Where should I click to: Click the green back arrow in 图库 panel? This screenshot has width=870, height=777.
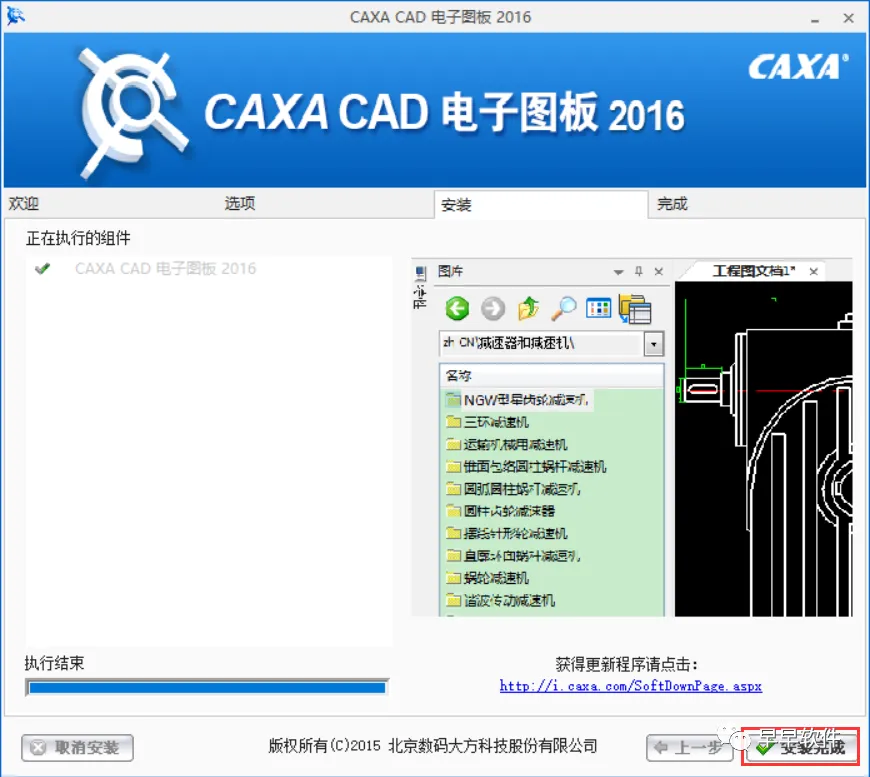point(457,308)
